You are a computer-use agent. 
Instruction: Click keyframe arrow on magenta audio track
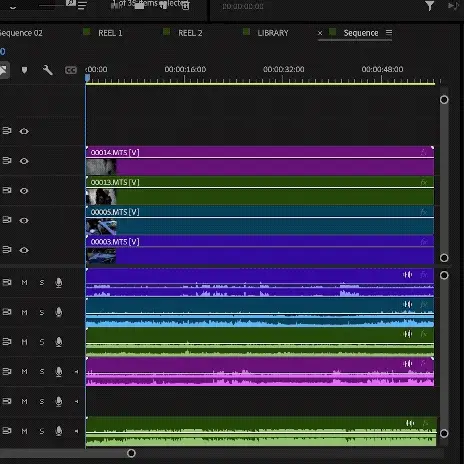pos(77,372)
